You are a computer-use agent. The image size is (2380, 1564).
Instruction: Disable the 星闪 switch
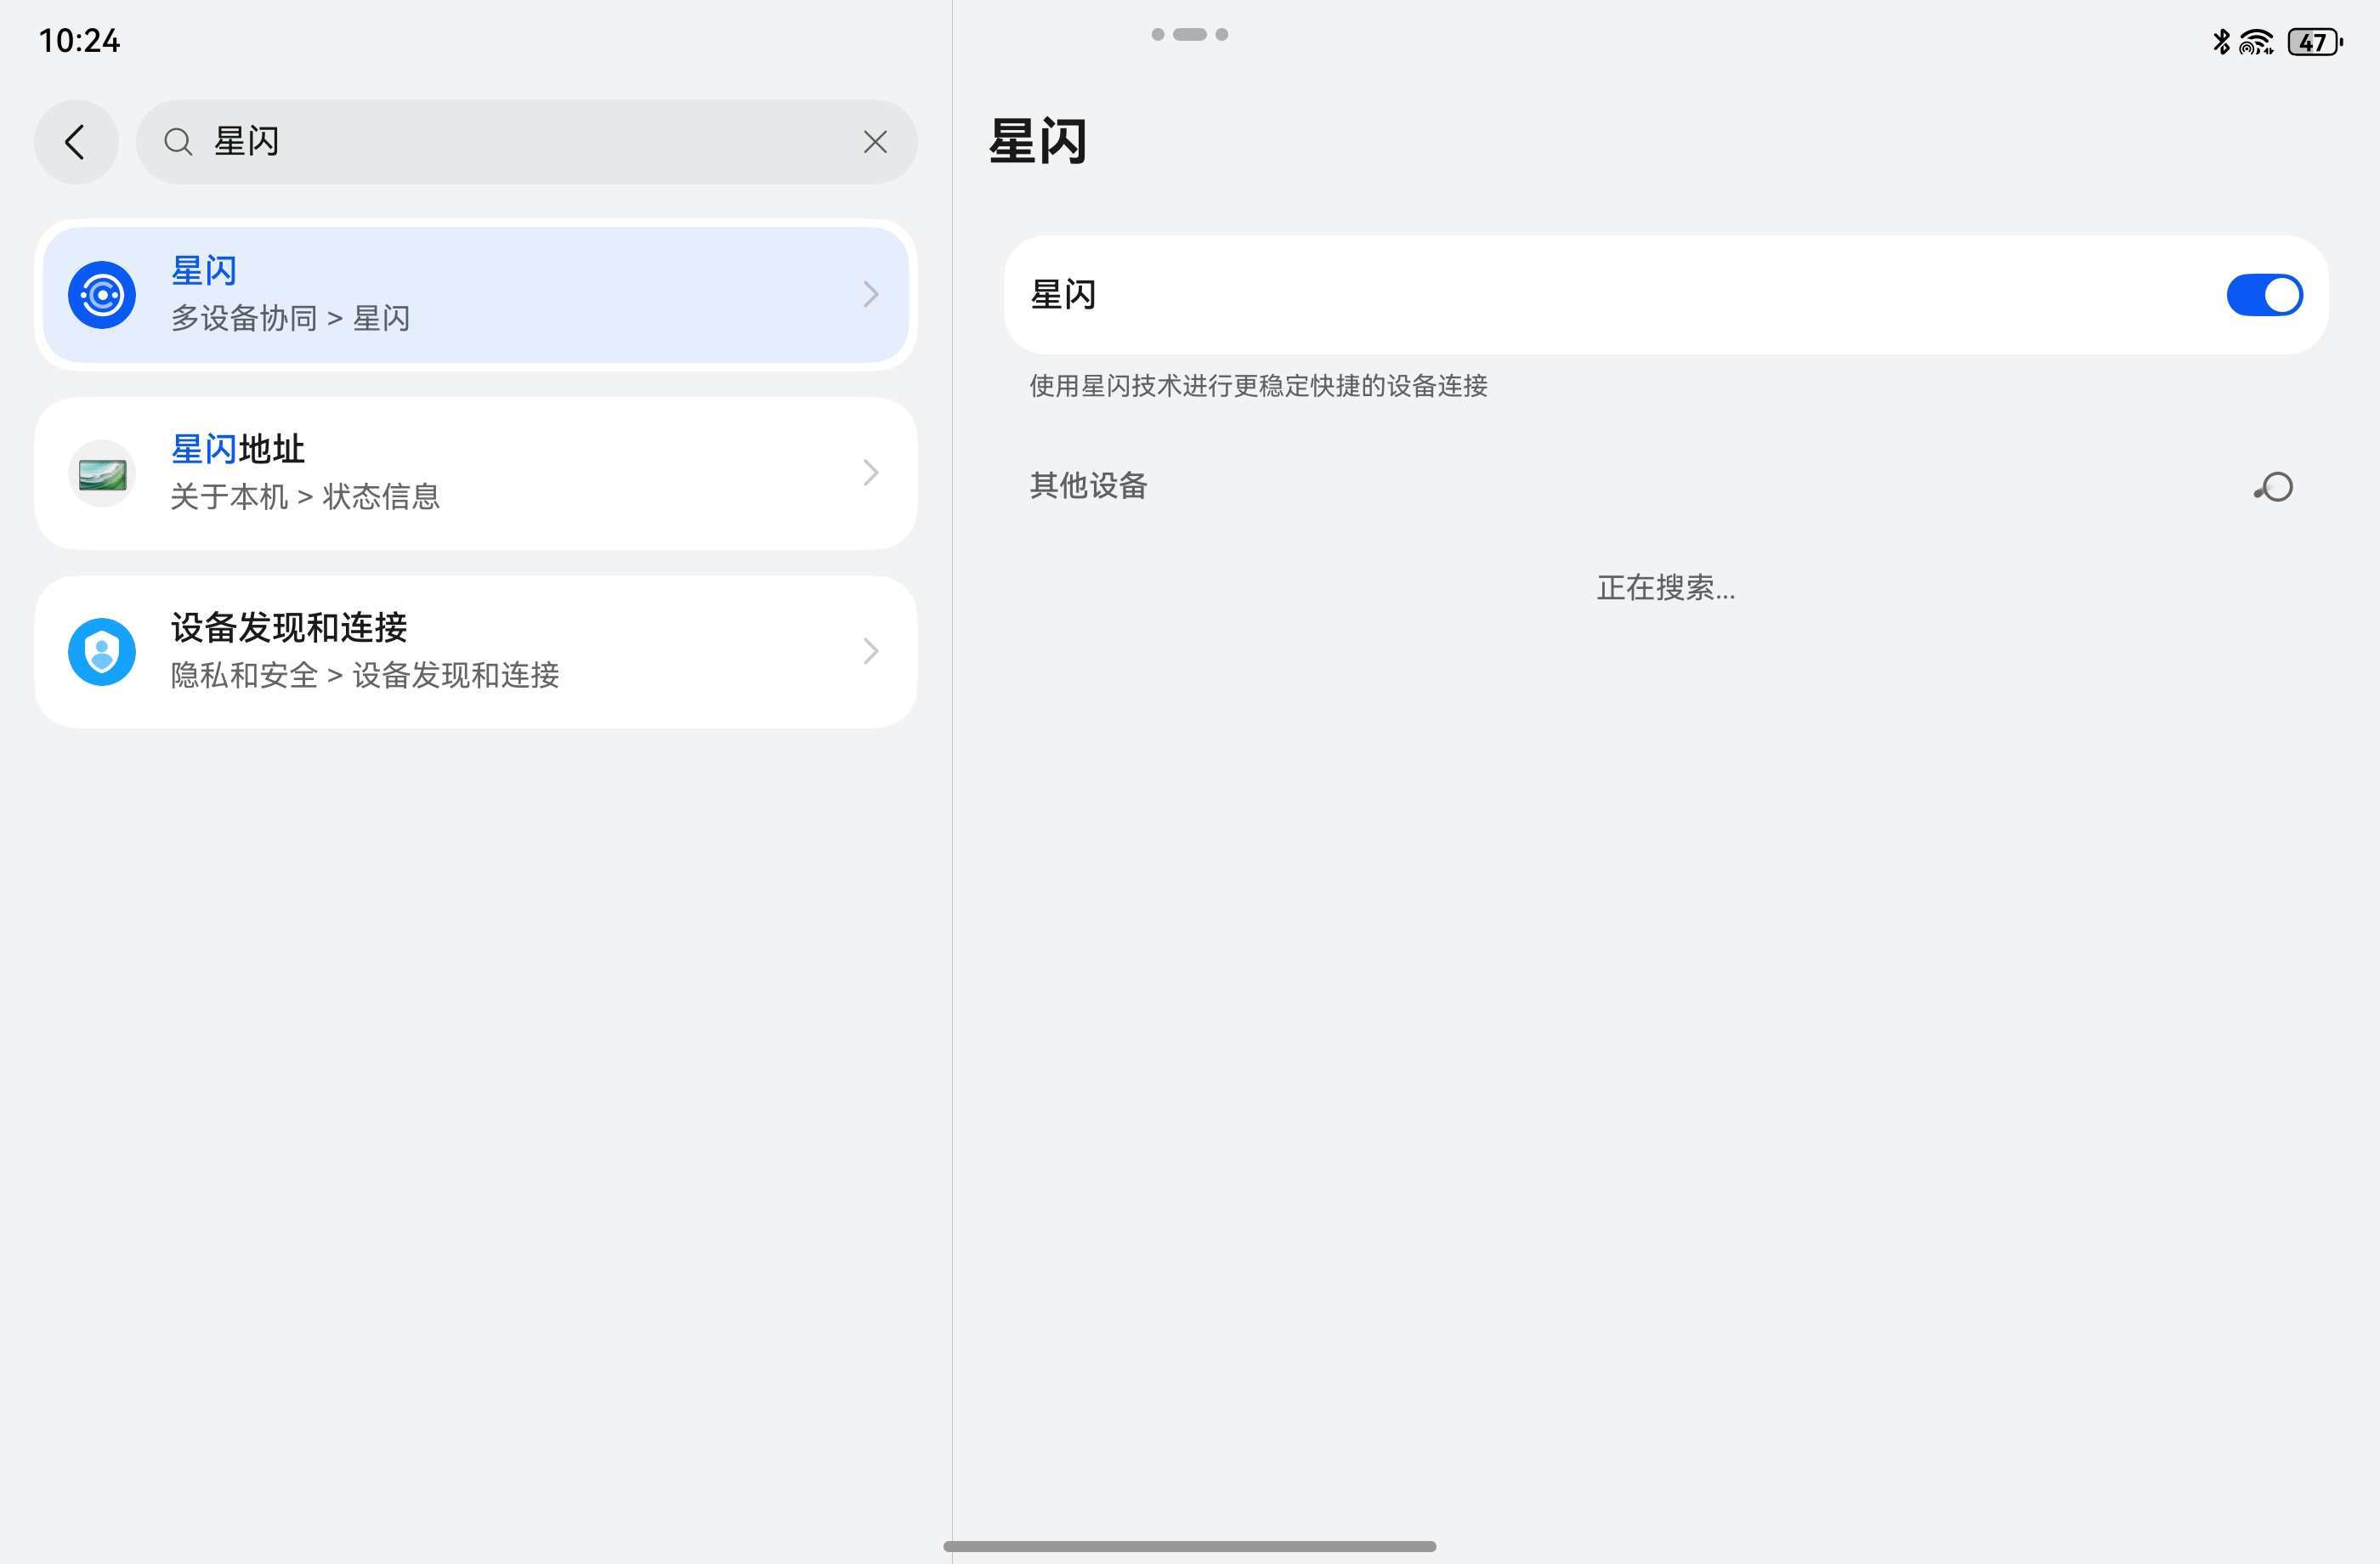point(2265,294)
